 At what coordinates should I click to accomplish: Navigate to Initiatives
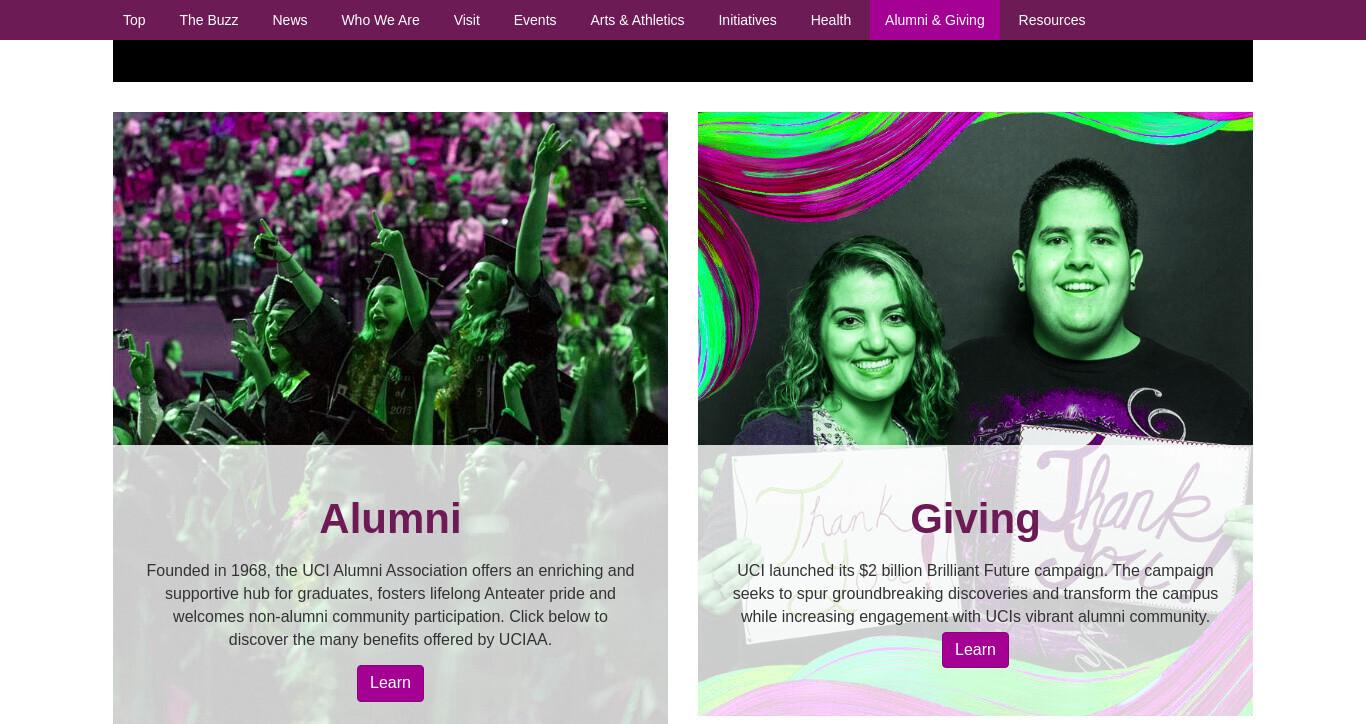click(747, 20)
